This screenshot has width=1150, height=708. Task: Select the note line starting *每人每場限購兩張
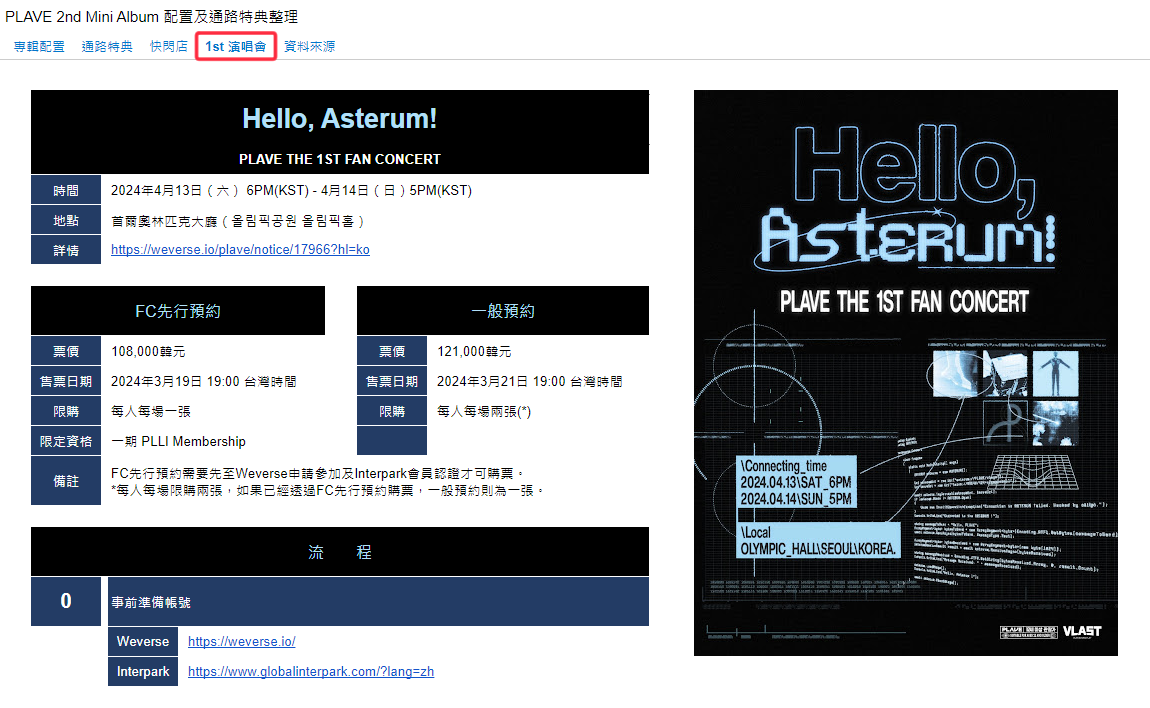tap(328, 490)
